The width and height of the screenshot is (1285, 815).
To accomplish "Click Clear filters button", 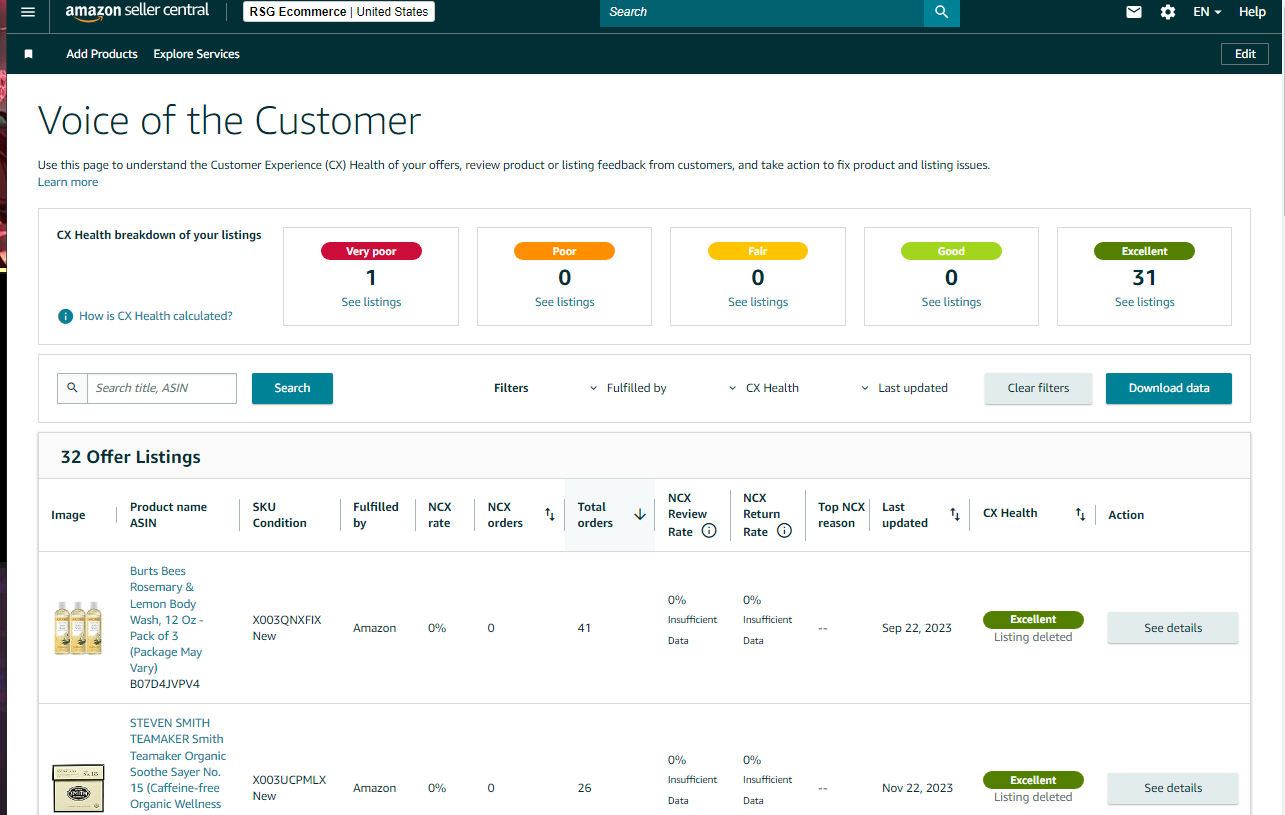I will pyautogui.click(x=1038, y=388).
